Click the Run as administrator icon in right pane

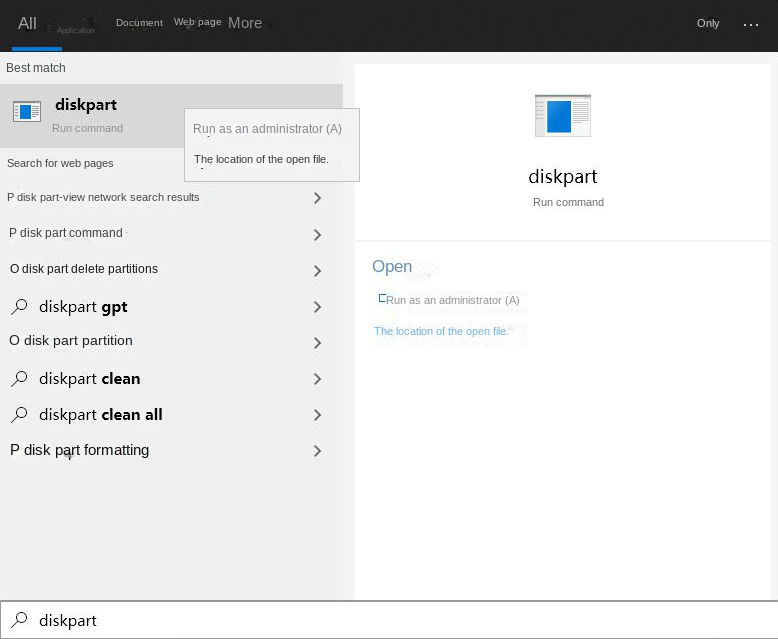pyautogui.click(x=381, y=299)
